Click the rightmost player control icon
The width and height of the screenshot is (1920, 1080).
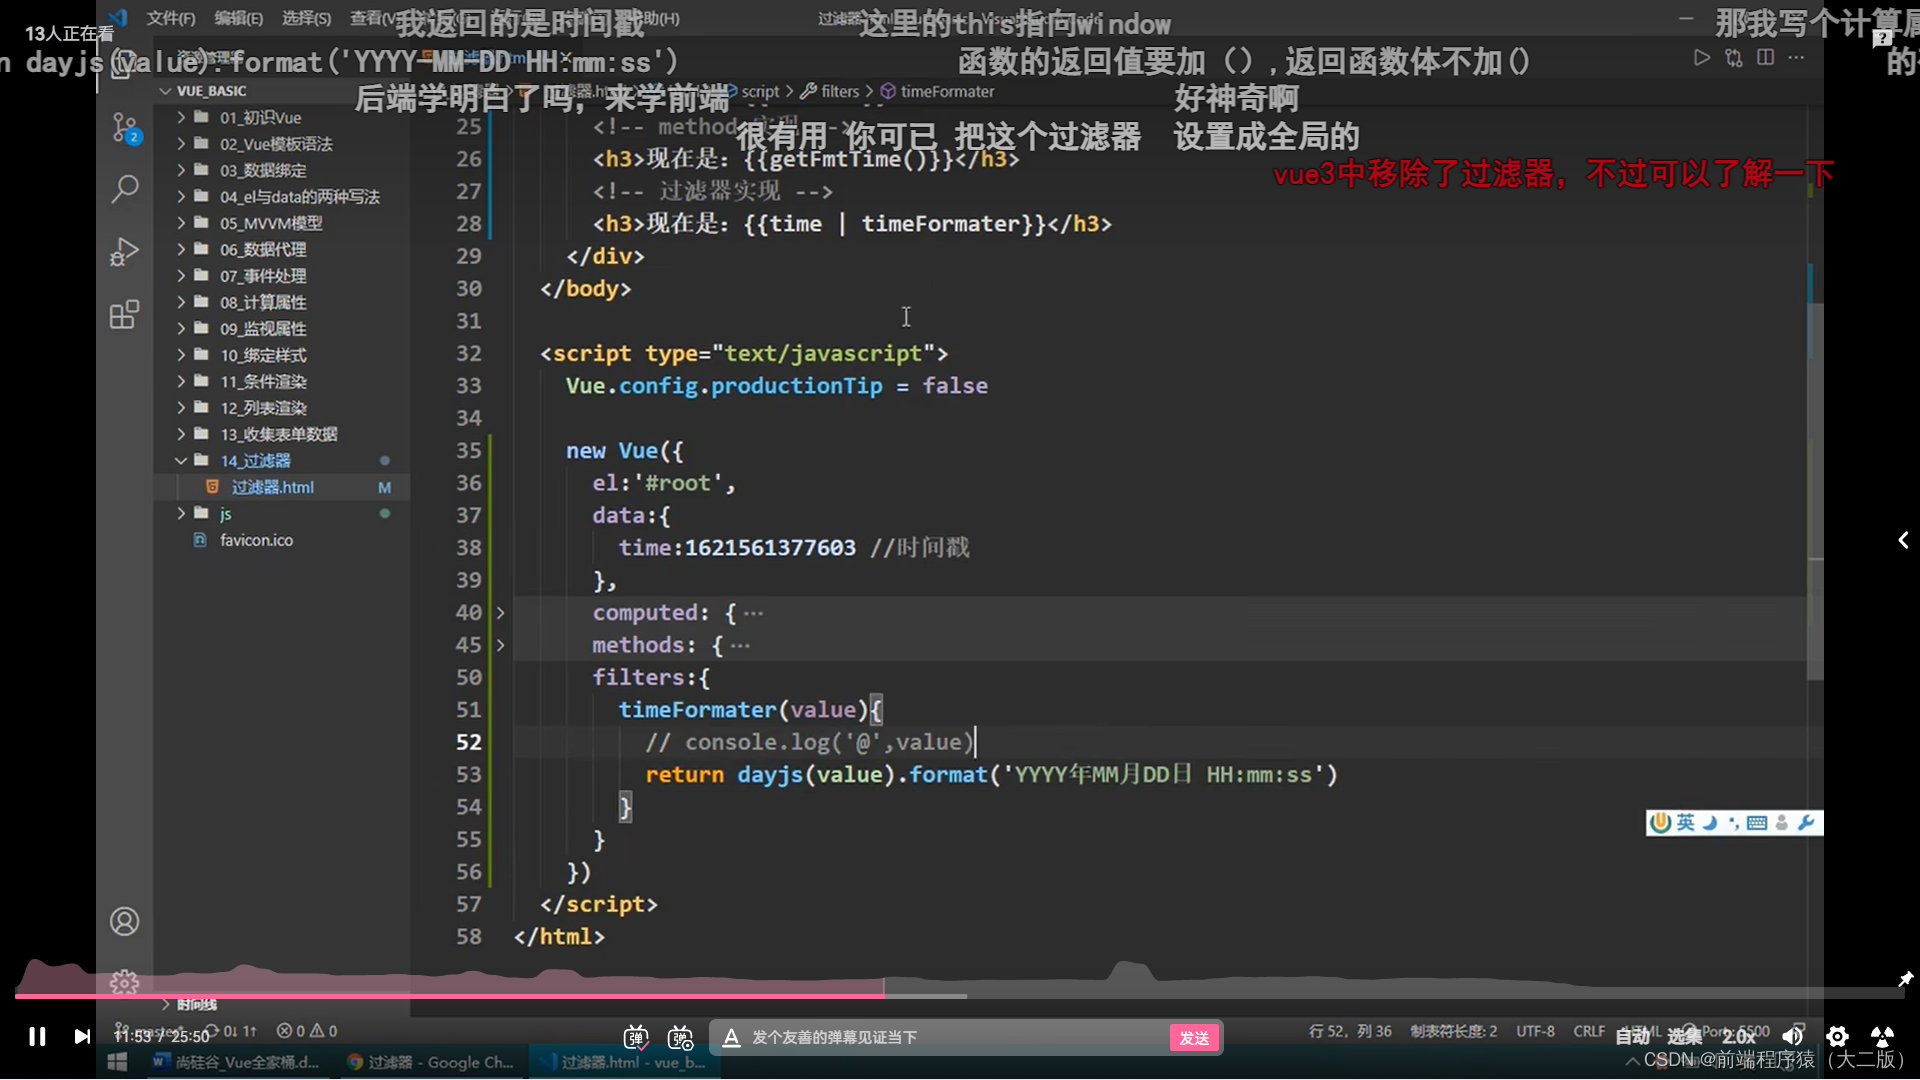click(1882, 1036)
